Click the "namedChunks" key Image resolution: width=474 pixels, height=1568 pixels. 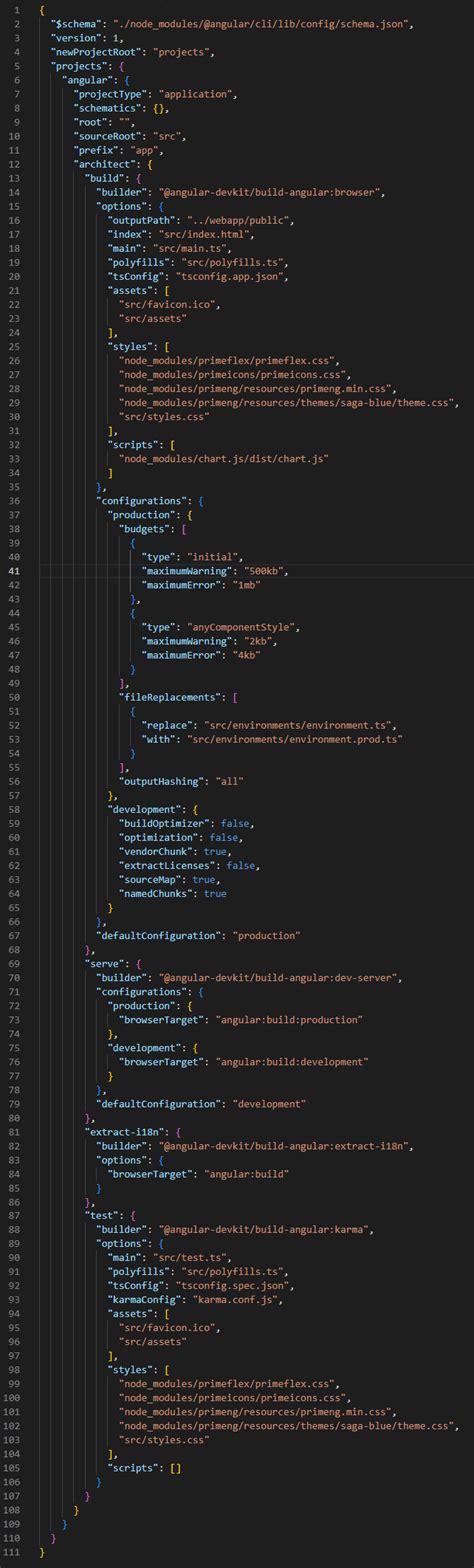[x=156, y=893]
